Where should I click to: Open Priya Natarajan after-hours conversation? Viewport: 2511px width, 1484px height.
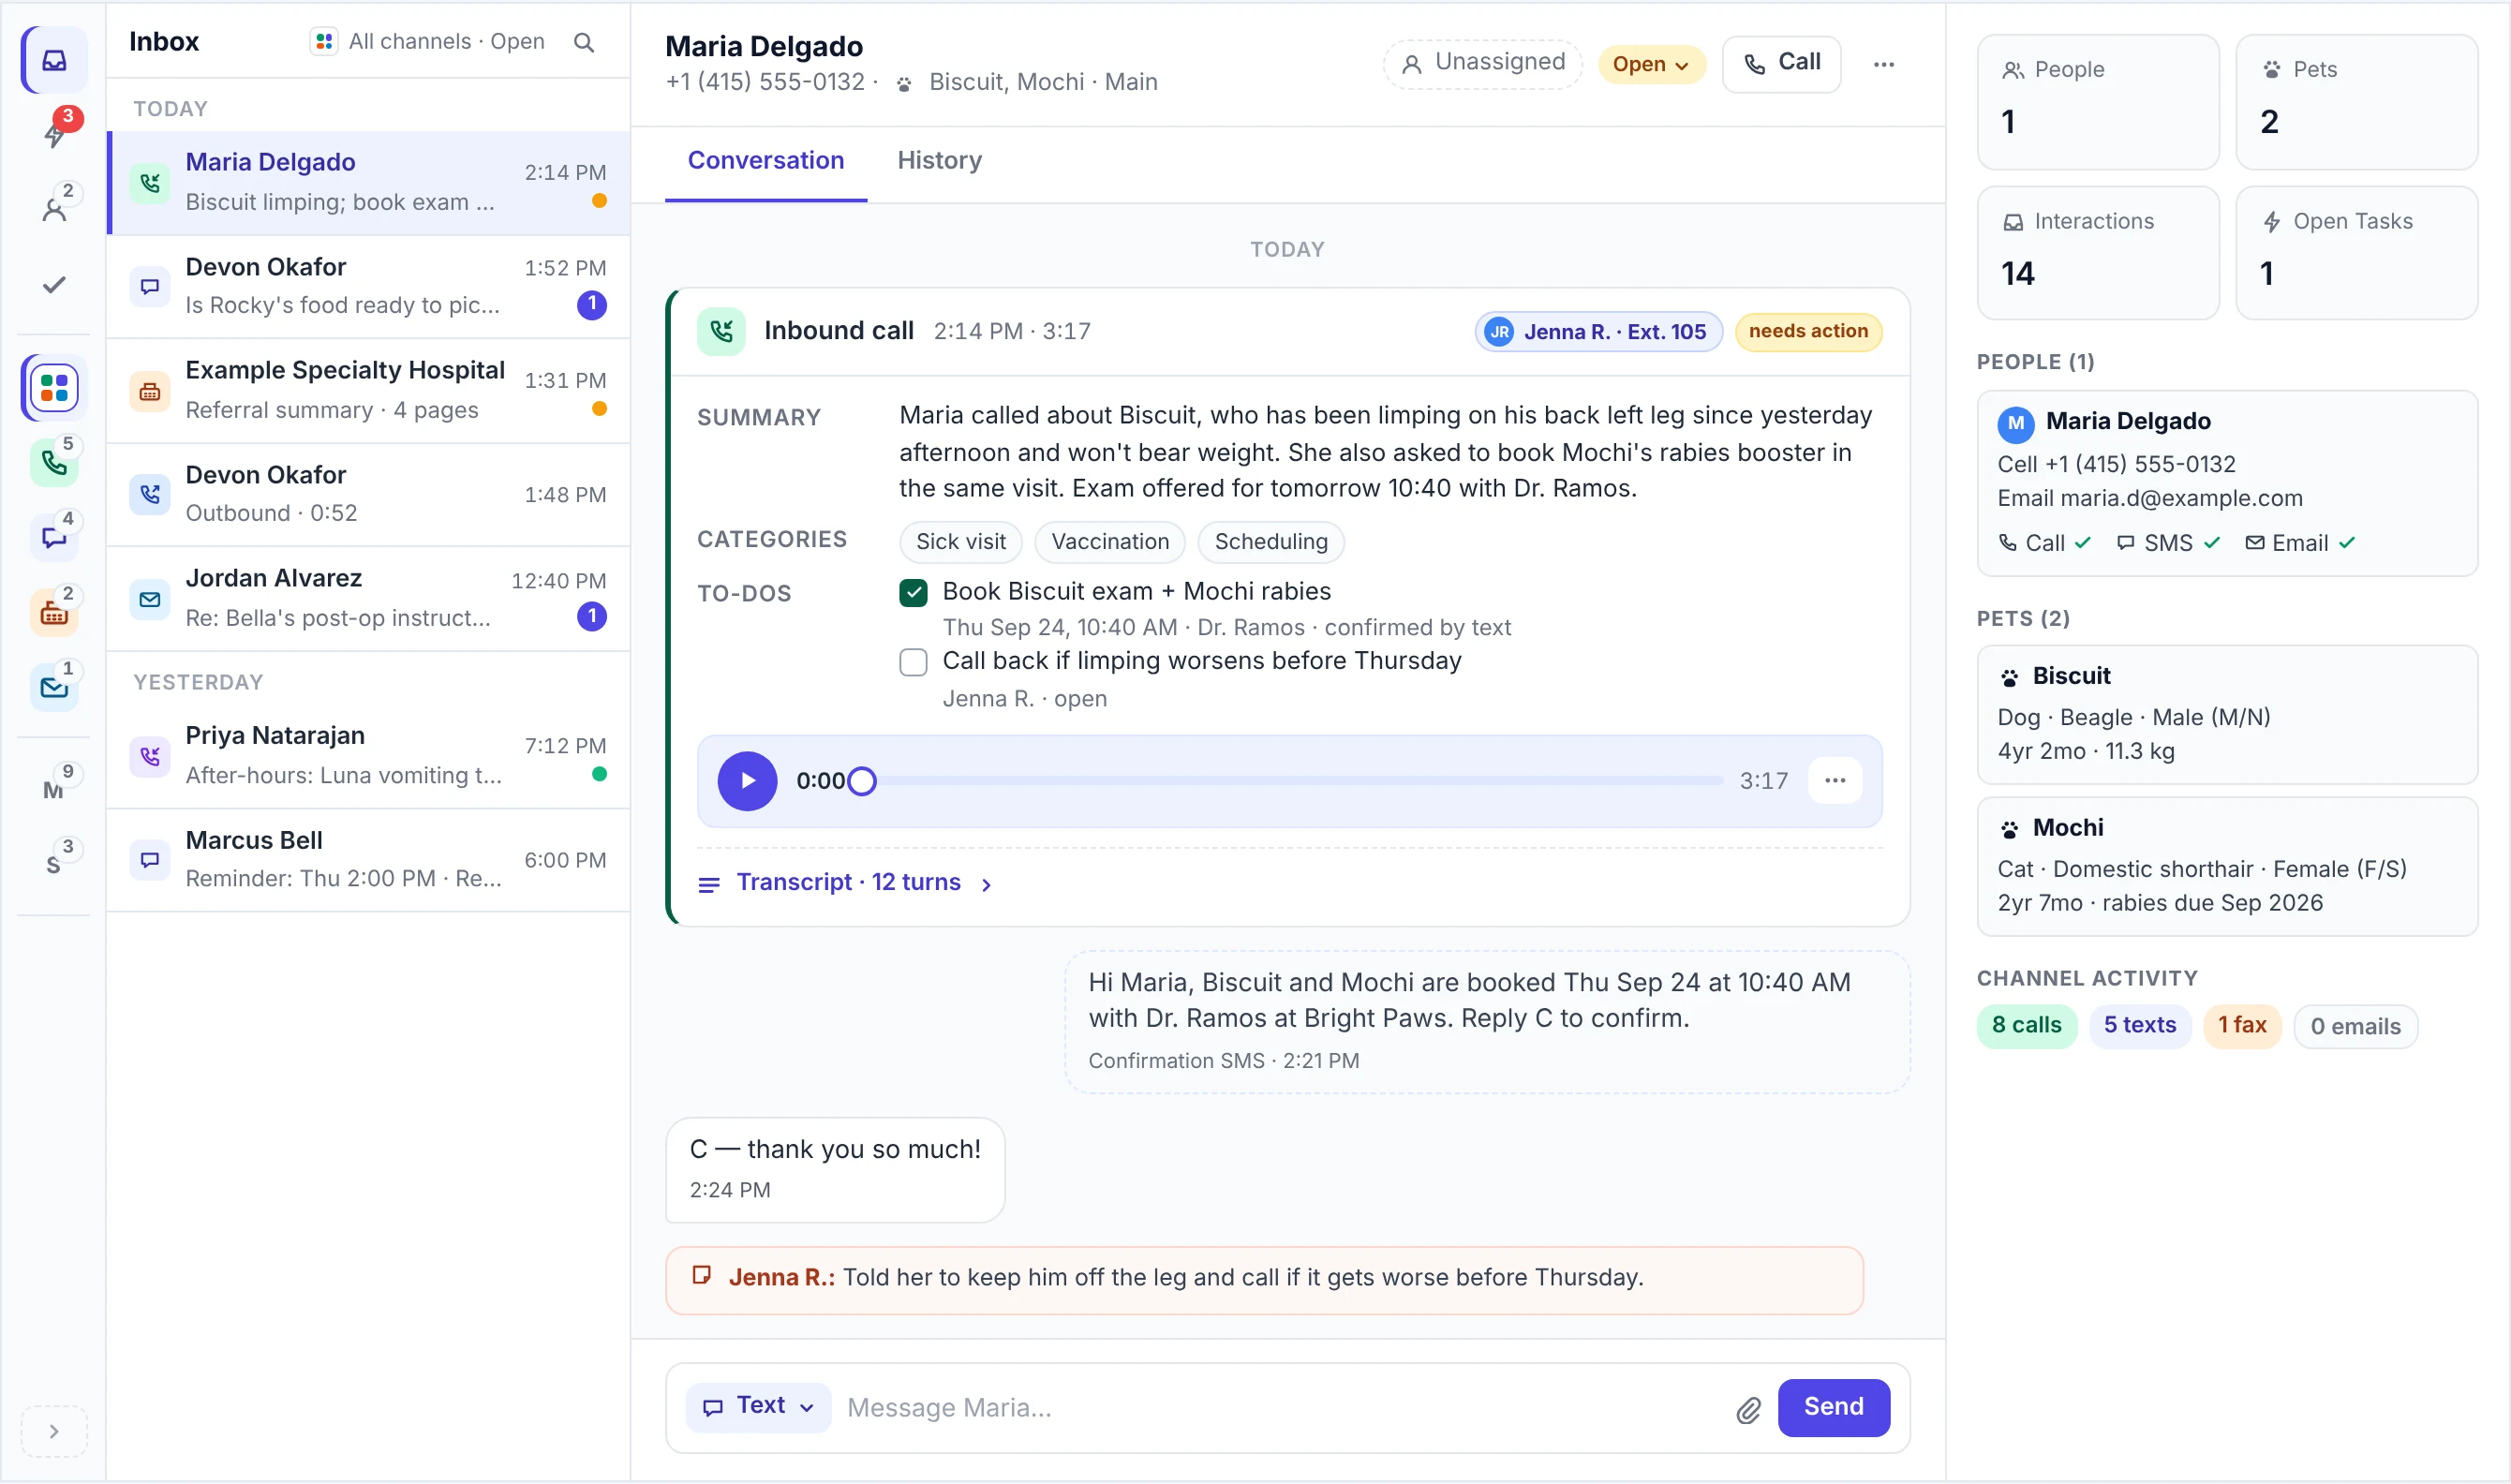[368, 756]
